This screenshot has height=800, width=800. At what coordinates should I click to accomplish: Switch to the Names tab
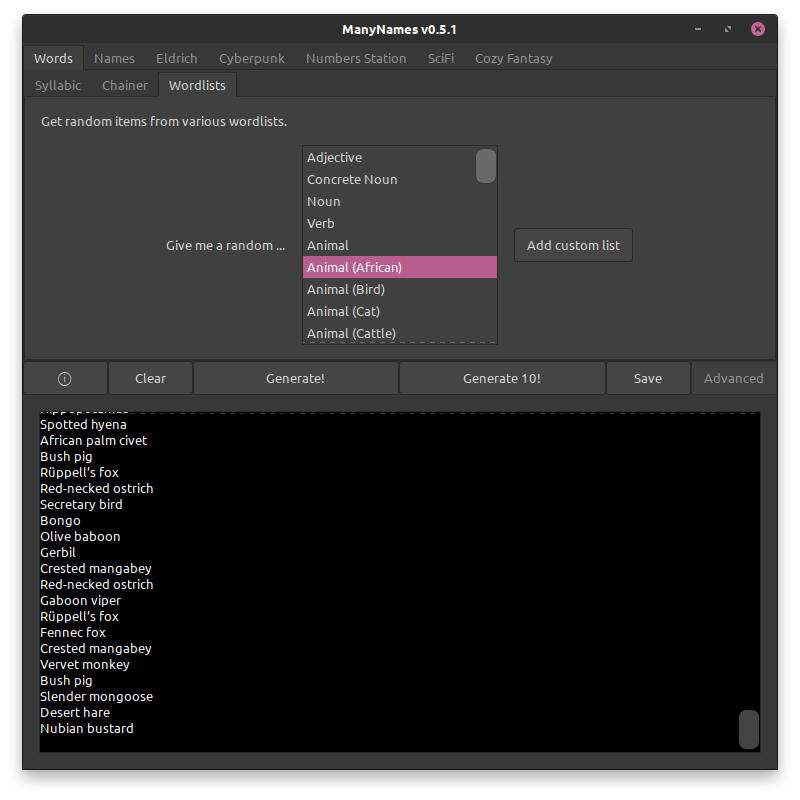click(x=114, y=58)
